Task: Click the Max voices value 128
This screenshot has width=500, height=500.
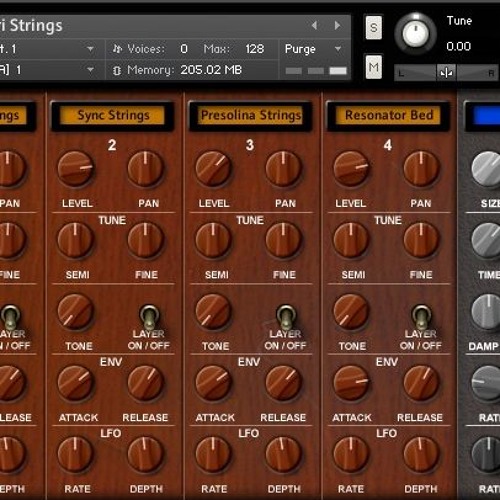Action: point(255,49)
